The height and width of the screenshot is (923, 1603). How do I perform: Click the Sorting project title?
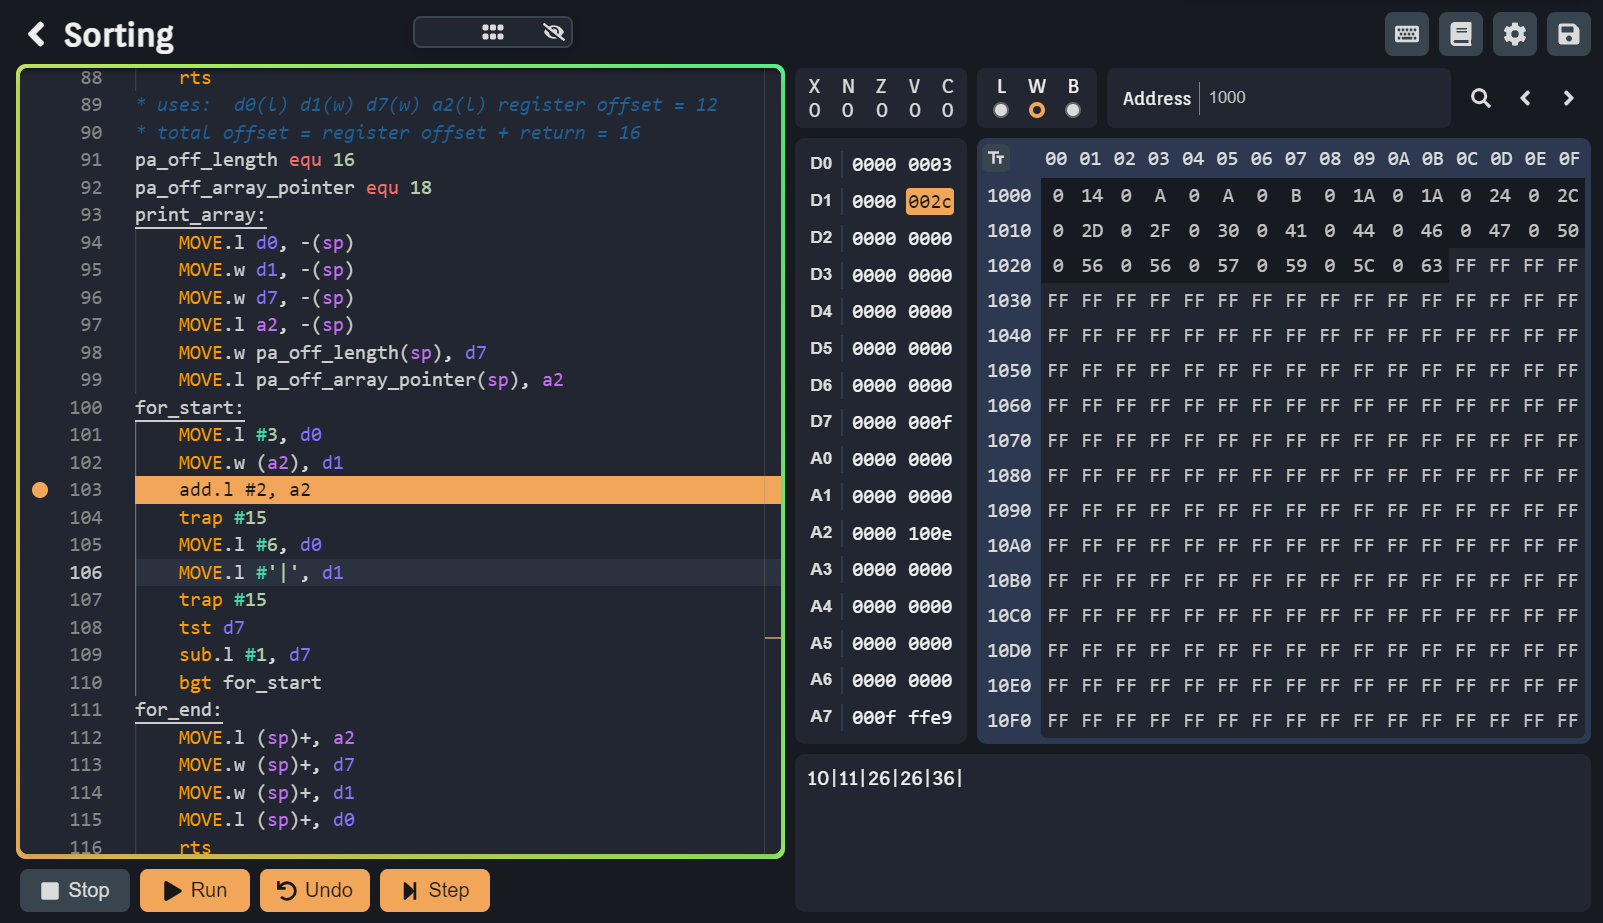119,35
